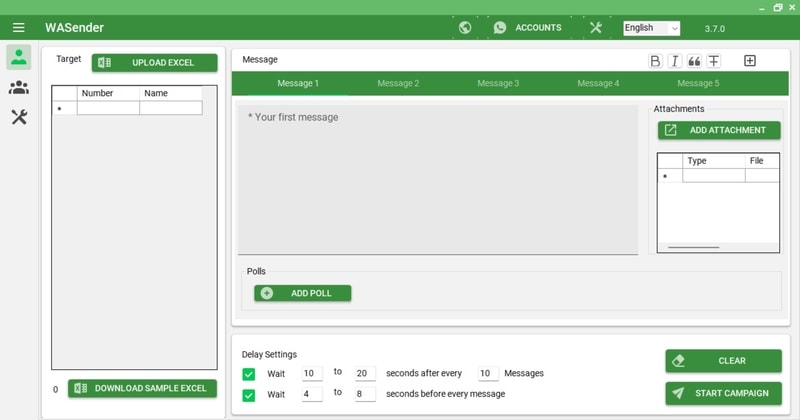
Task: Click the File column header in attachments
Action: 762,161
